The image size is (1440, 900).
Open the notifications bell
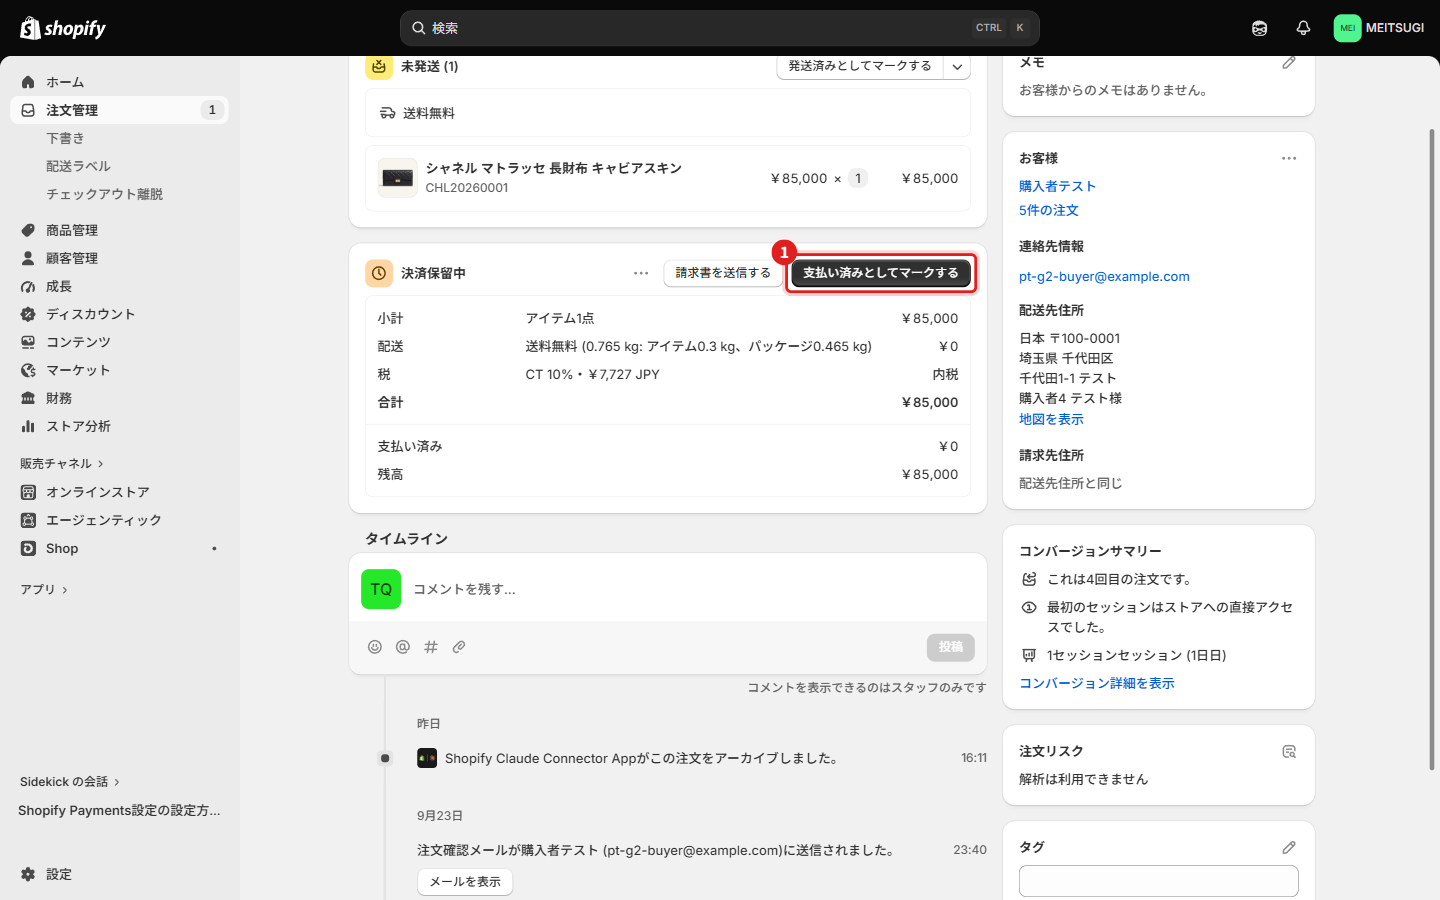(x=1303, y=28)
